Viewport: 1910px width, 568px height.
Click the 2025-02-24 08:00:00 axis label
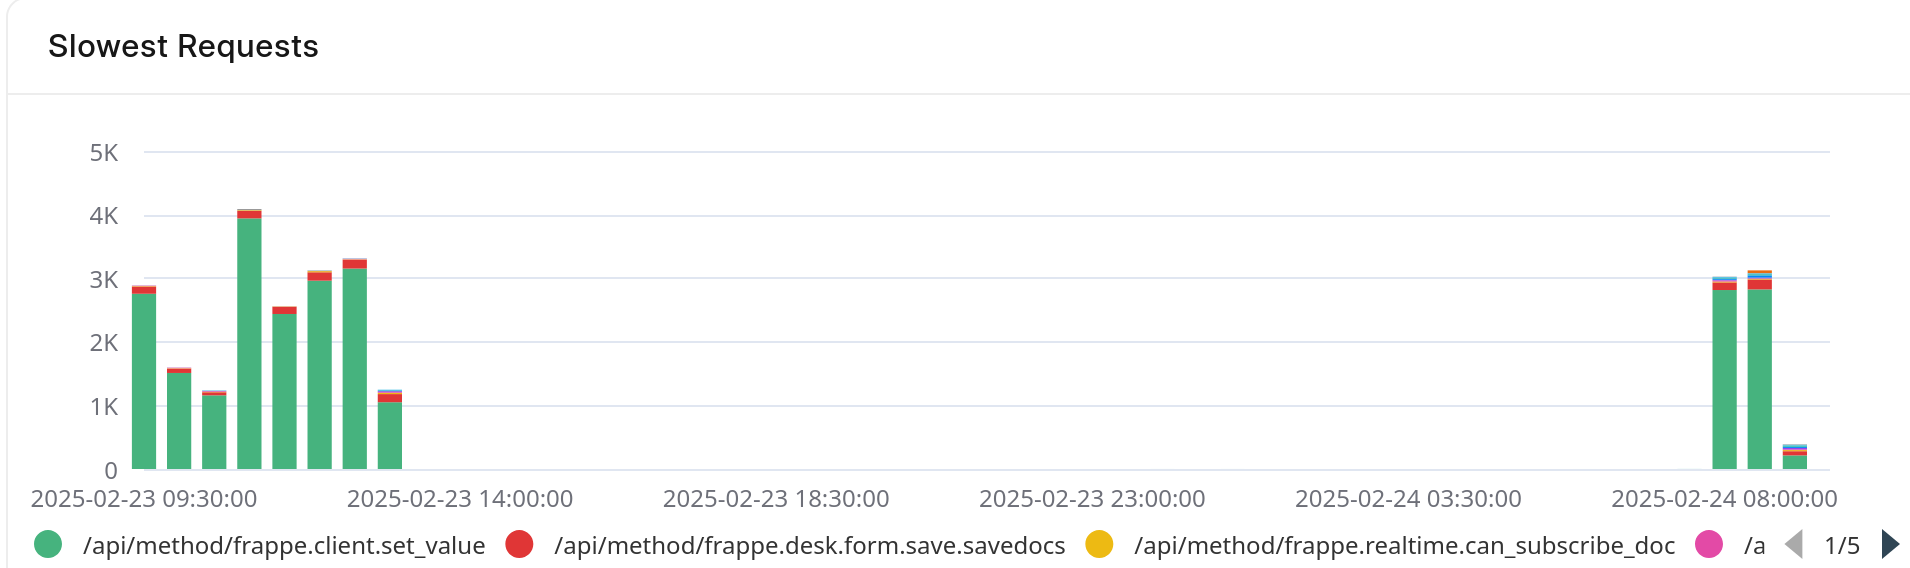[1724, 499]
